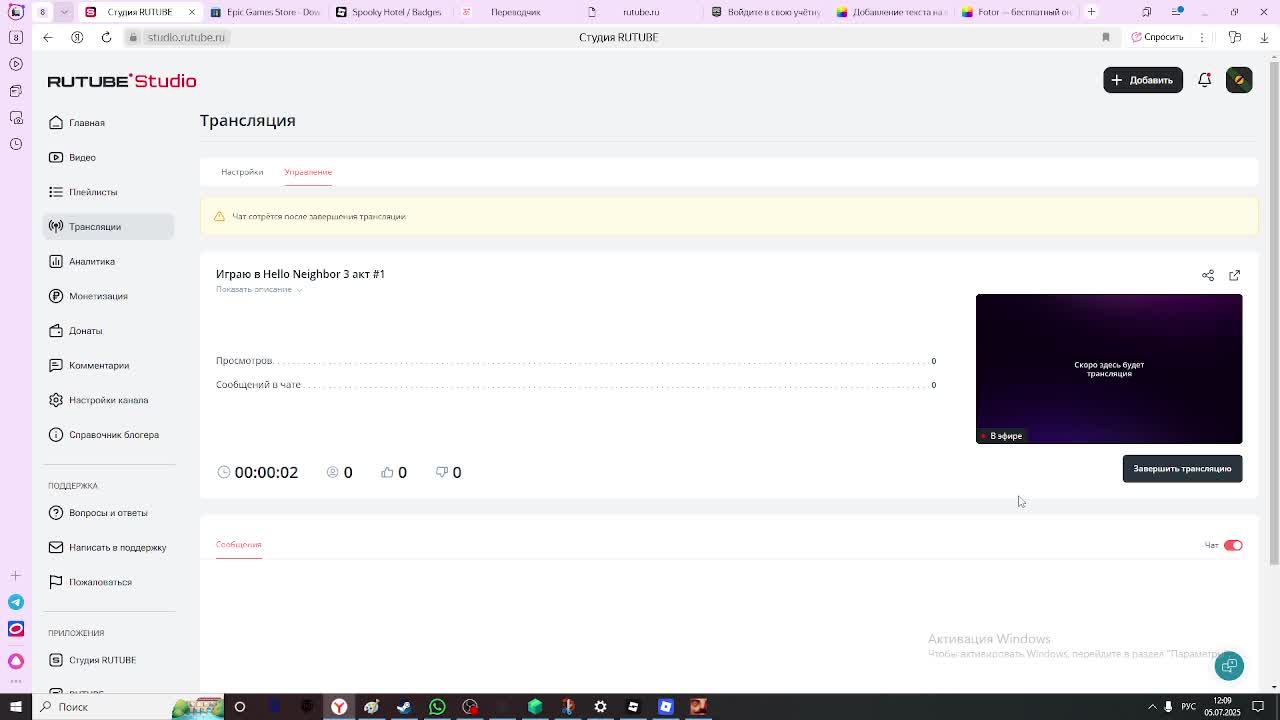Click the taskbar clock 12:09
The height and width of the screenshot is (720, 1280).
[1222, 707]
